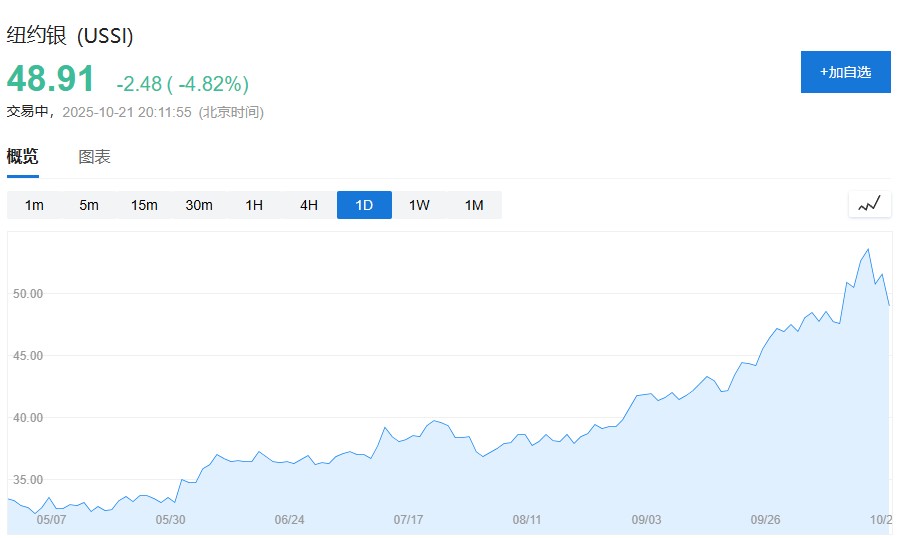The image size is (897, 538).
Task: Switch to 1W weekly view
Action: click(419, 205)
